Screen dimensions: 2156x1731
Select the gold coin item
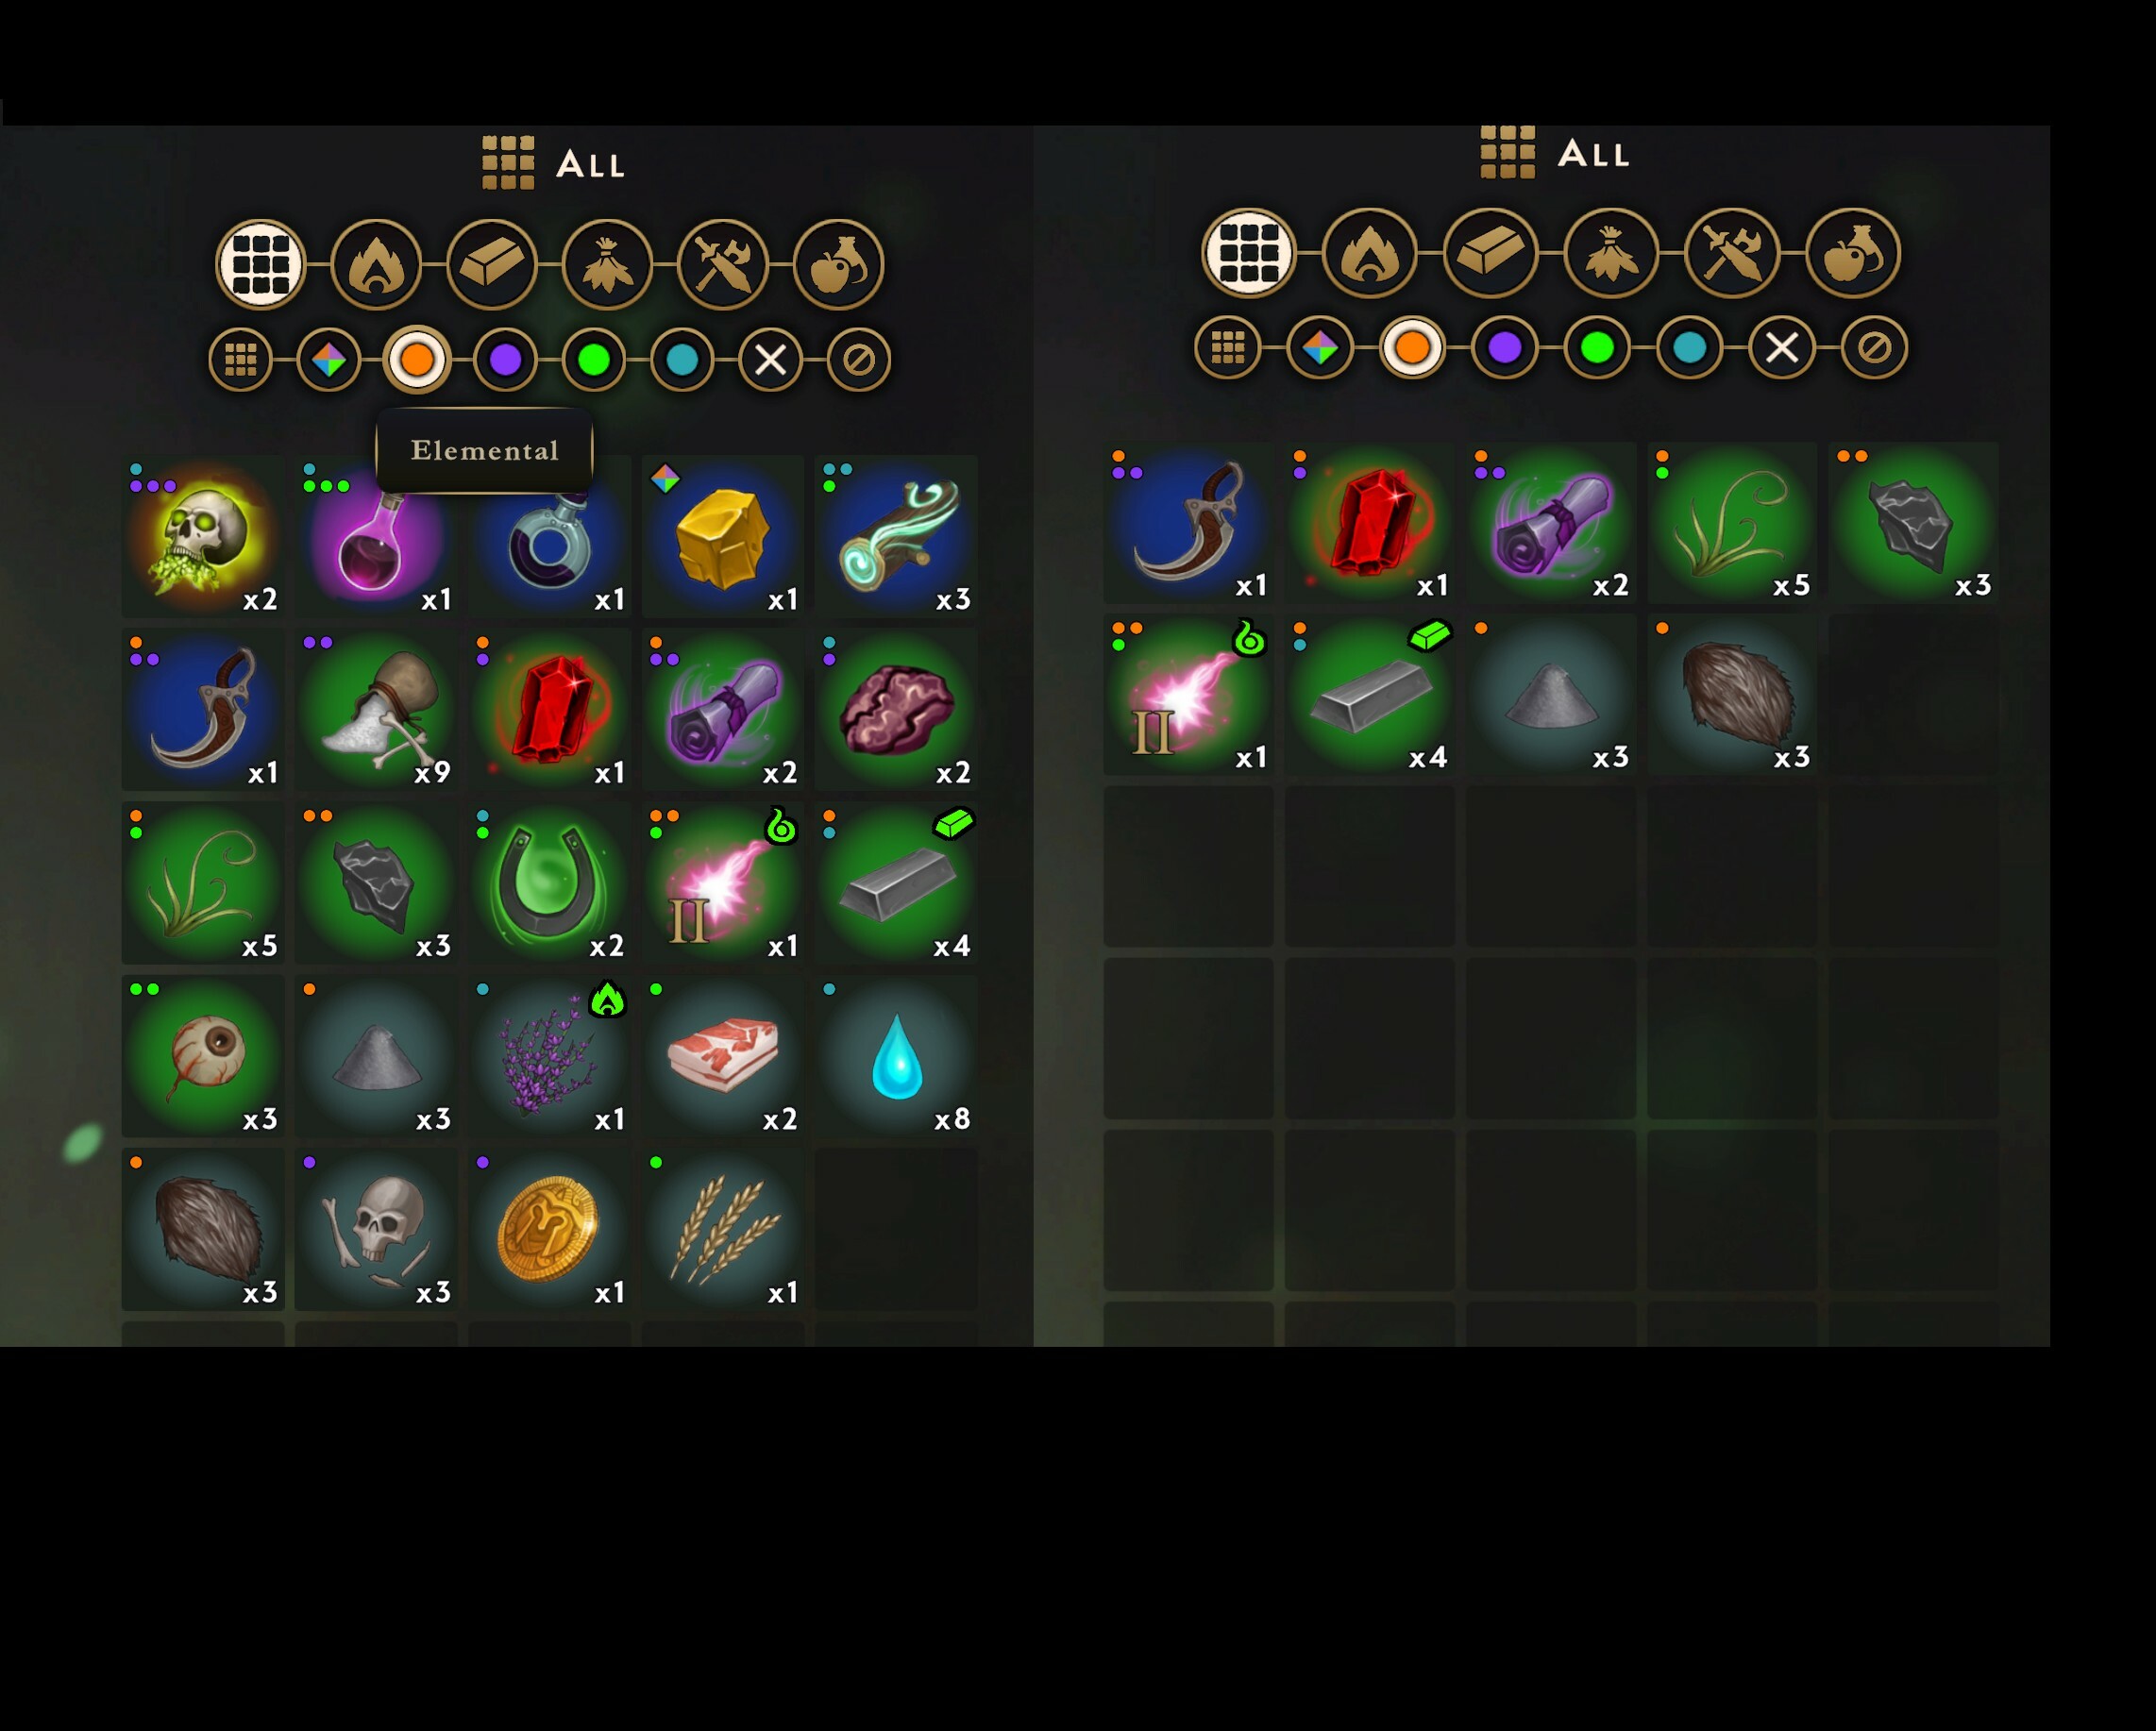[x=549, y=1229]
